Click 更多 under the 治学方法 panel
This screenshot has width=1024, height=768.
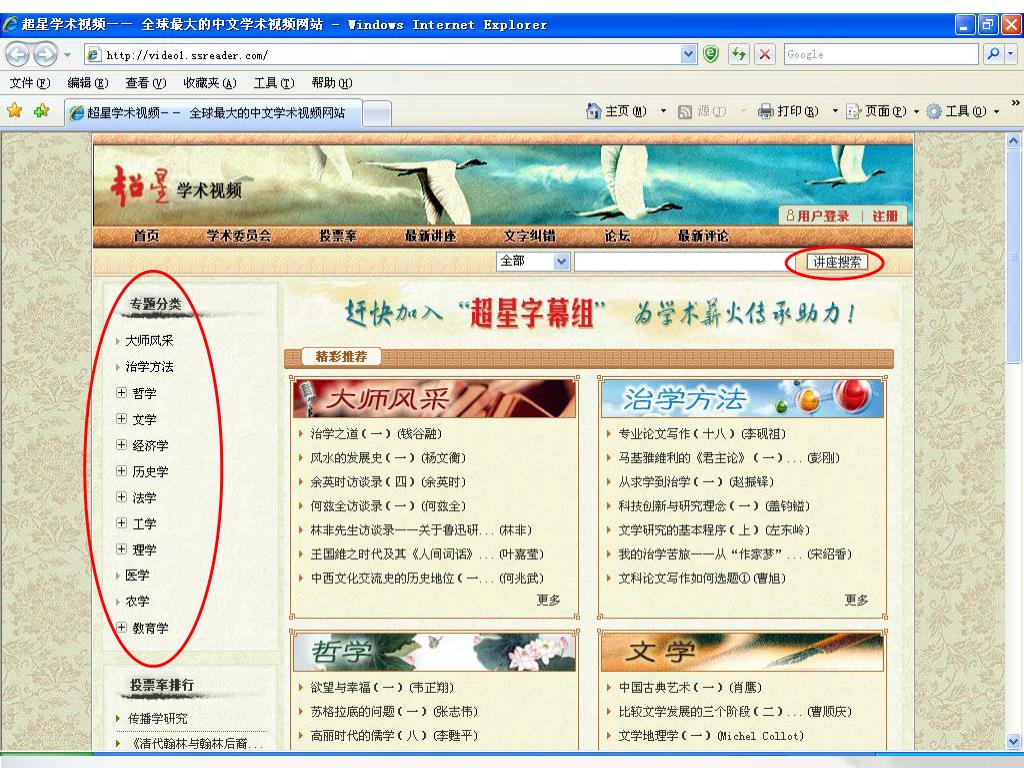[856, 600]
